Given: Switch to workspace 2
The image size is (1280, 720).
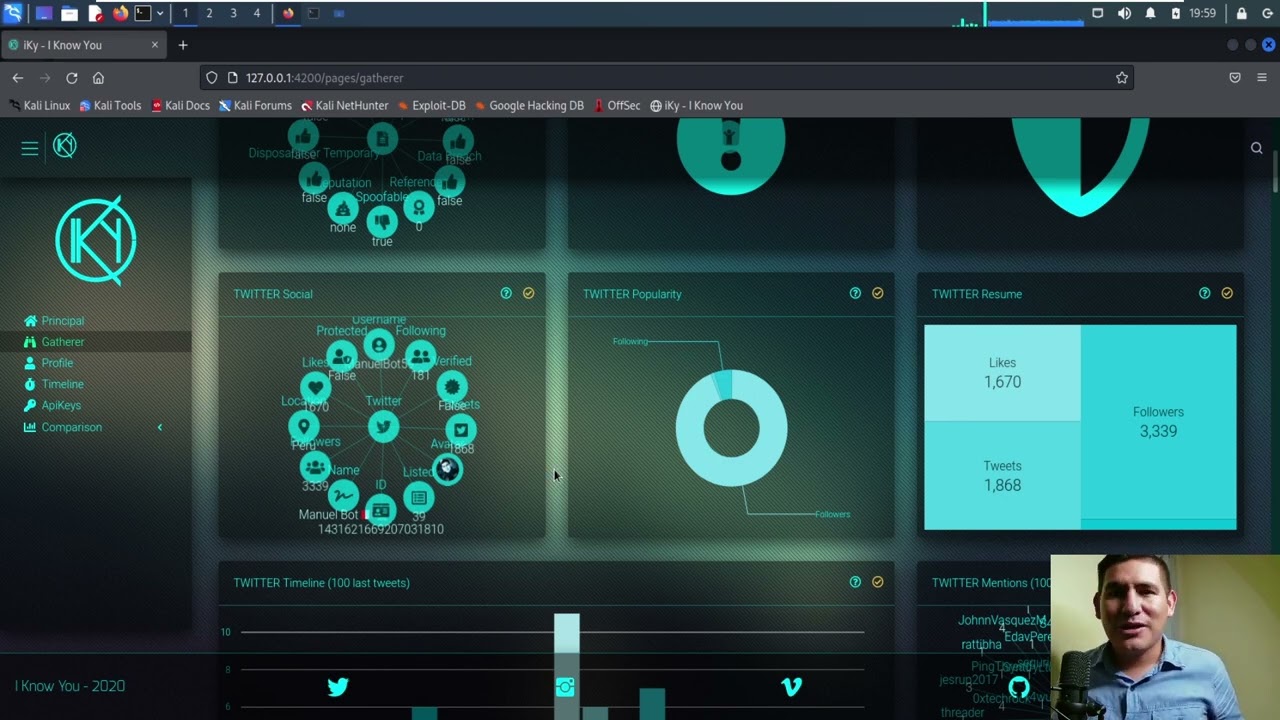Looking at the screenshot, I should (209, 13).
